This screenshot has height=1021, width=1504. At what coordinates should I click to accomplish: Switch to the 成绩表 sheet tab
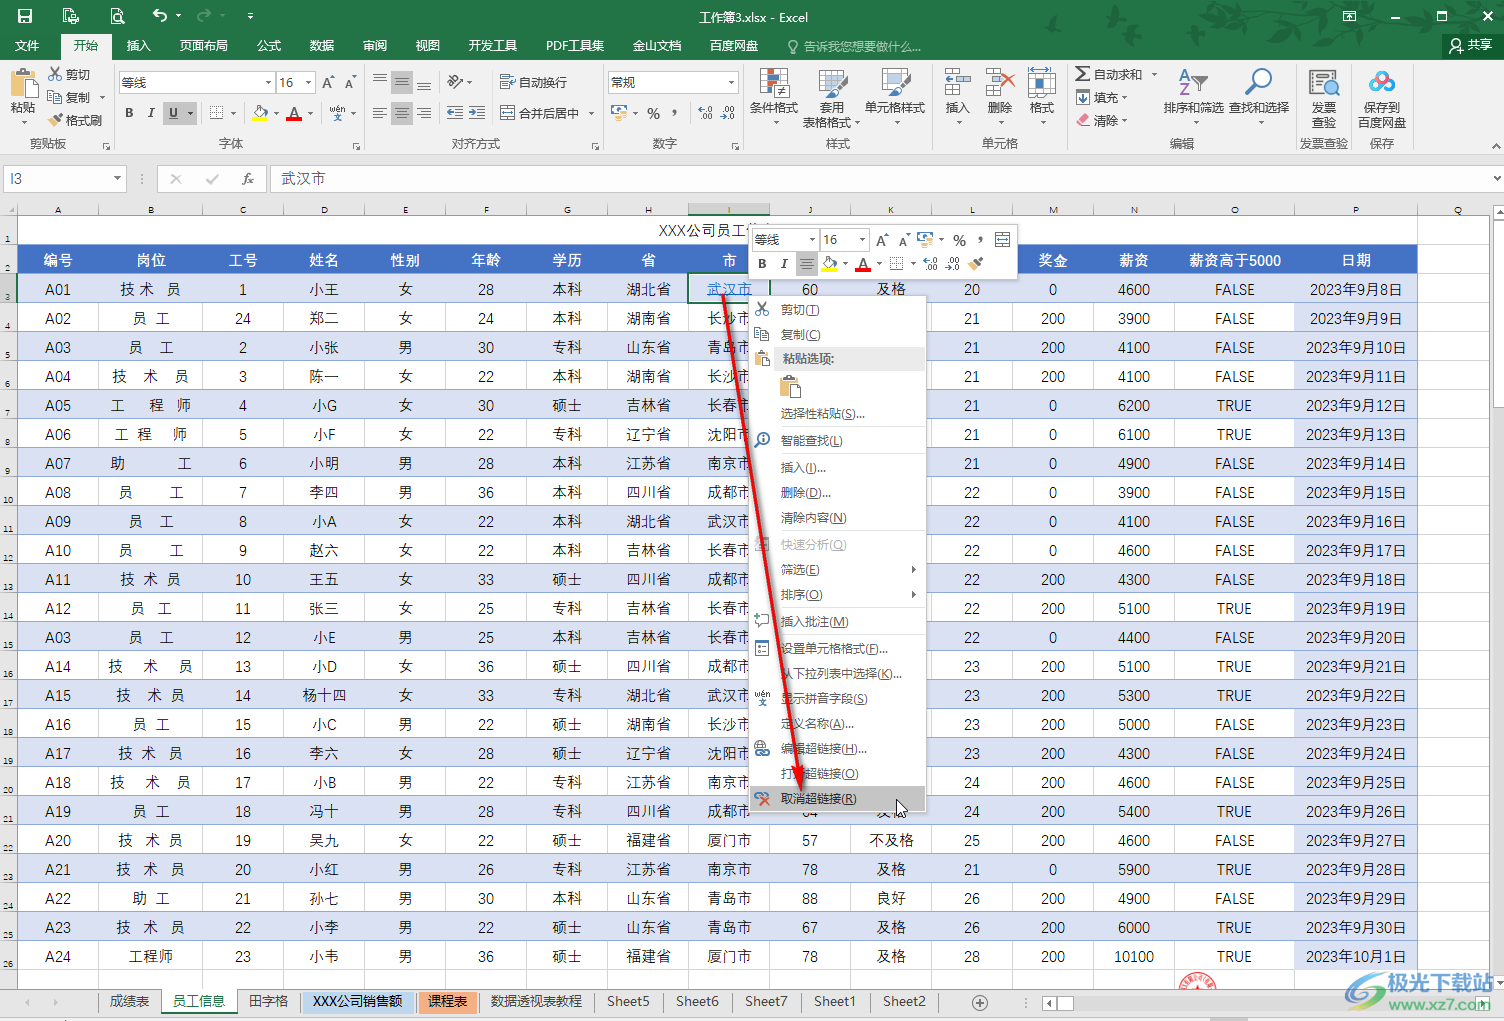click(129, 1001)
